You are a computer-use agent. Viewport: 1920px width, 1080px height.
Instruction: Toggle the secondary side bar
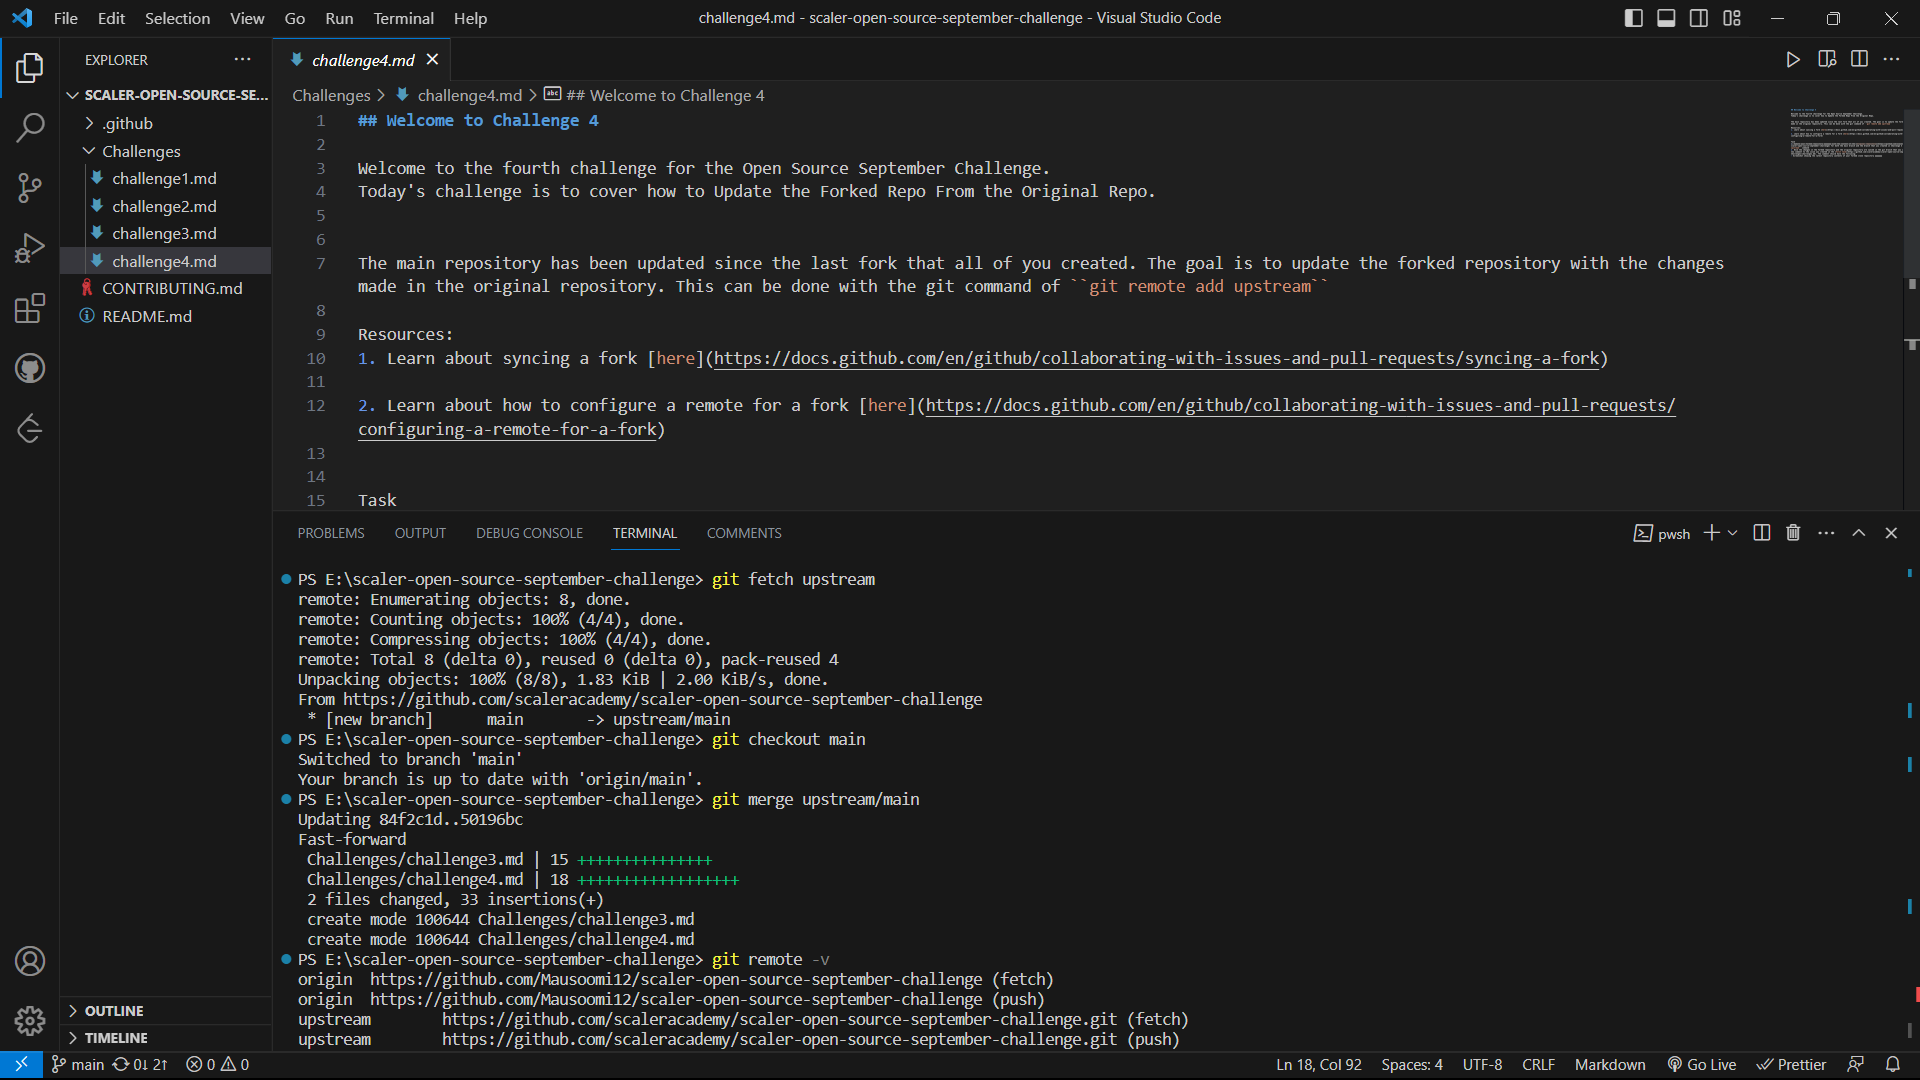click(1698, 18)
